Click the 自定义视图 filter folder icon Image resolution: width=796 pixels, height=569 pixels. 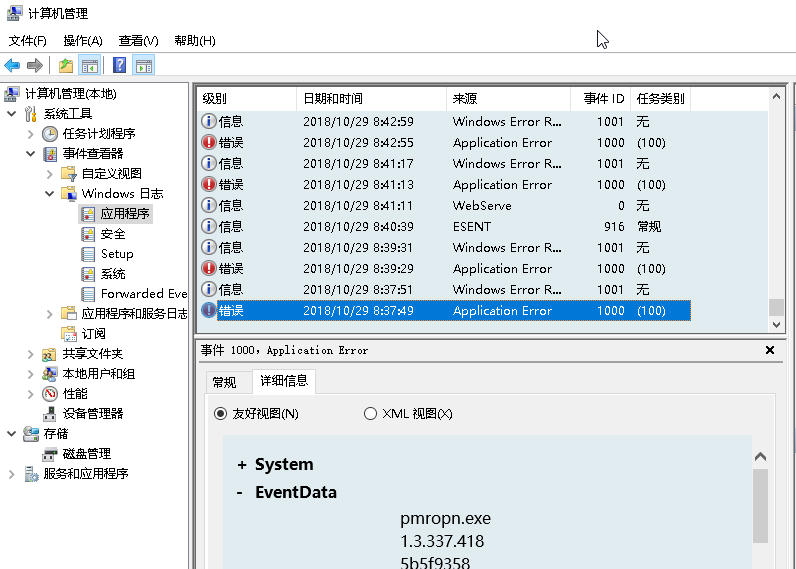click(x=69, y=174)
